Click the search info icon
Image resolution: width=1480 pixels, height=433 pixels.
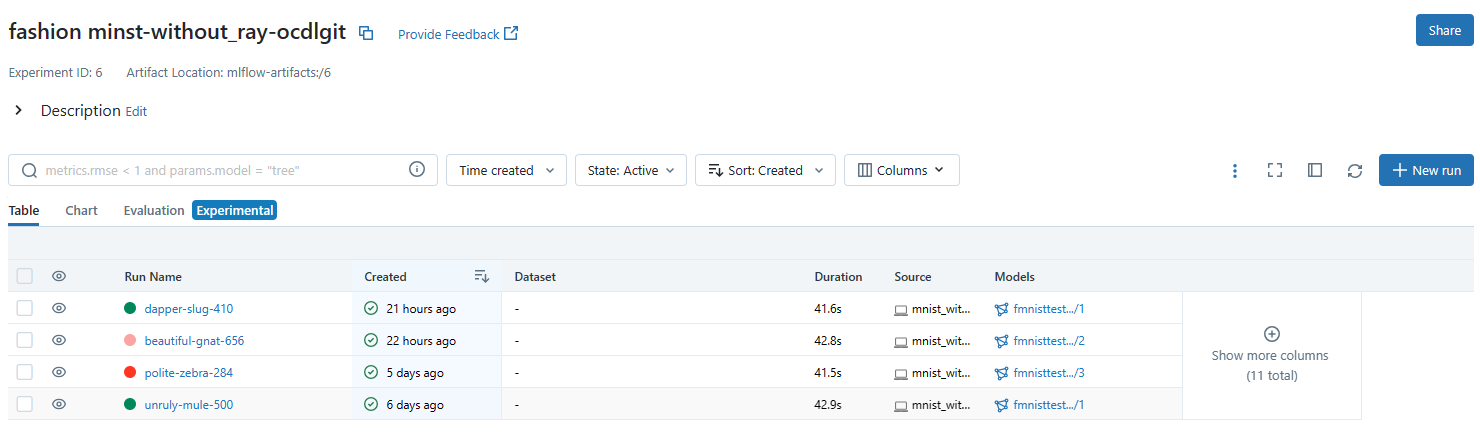point(417,170)
